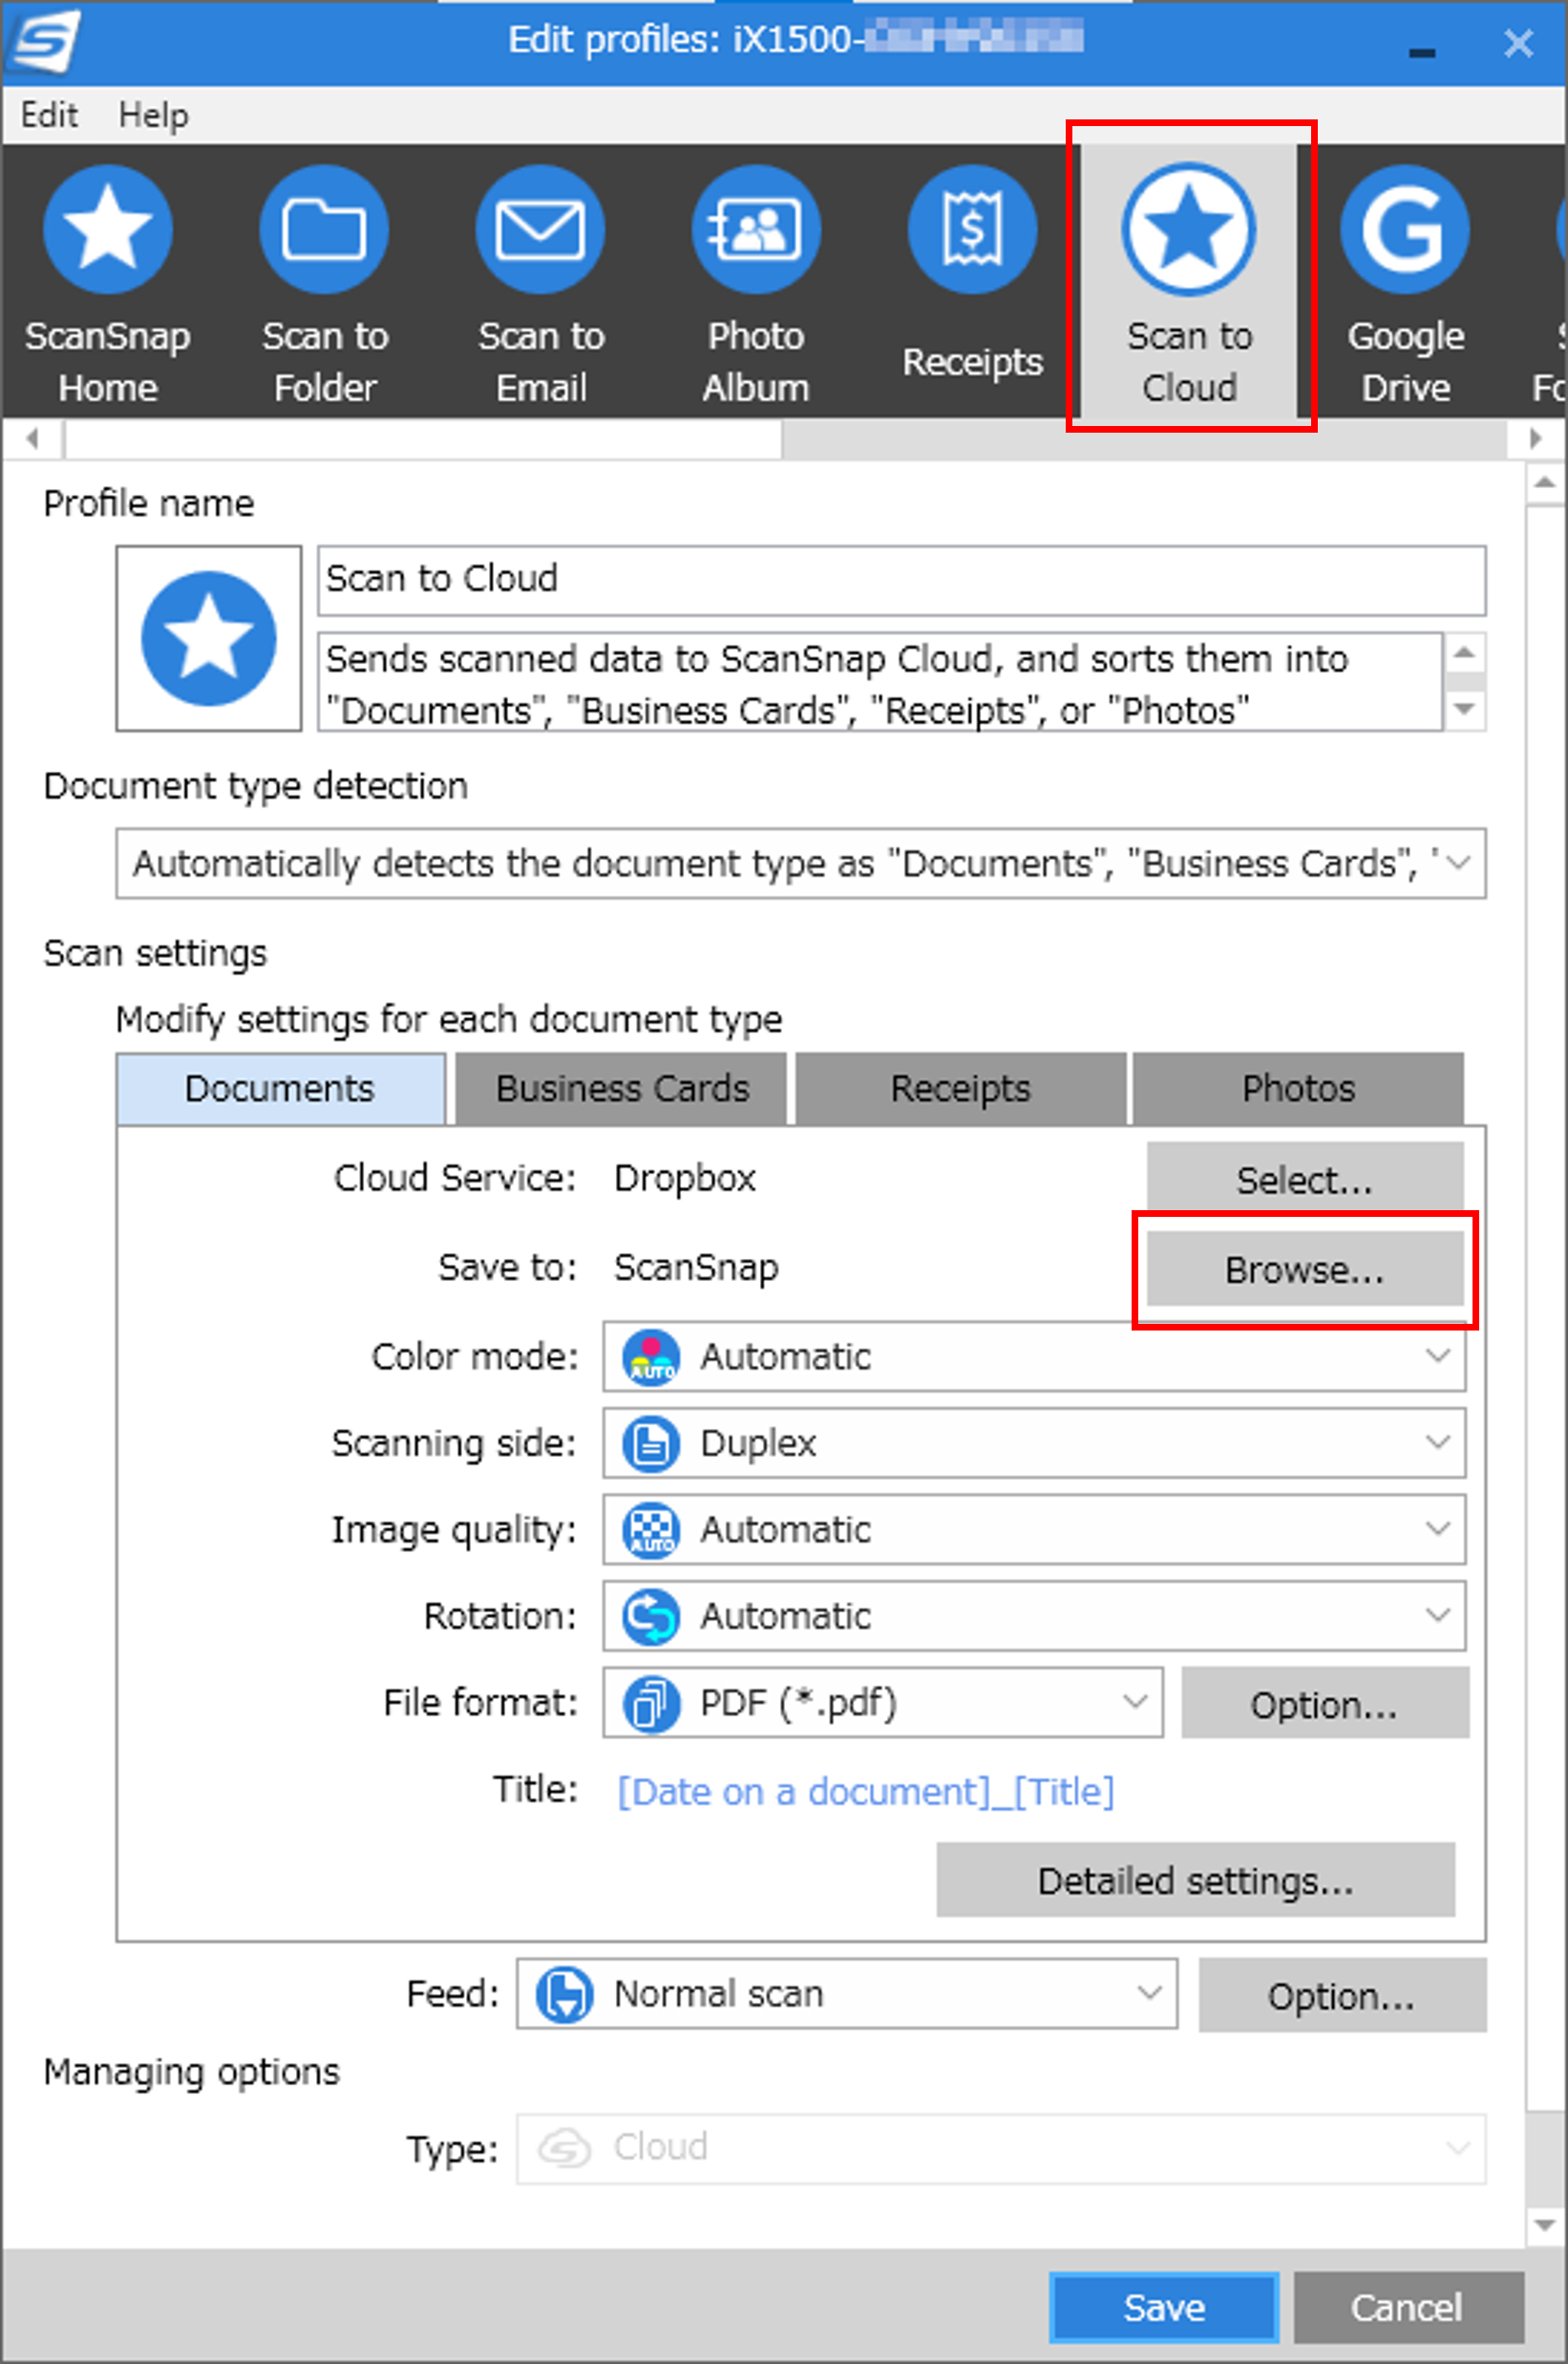The height and width of the screenshot is (2364, 1568).
Task: Open the Title naming format link
Action: pyautogui.click(x=865, y=1791)
